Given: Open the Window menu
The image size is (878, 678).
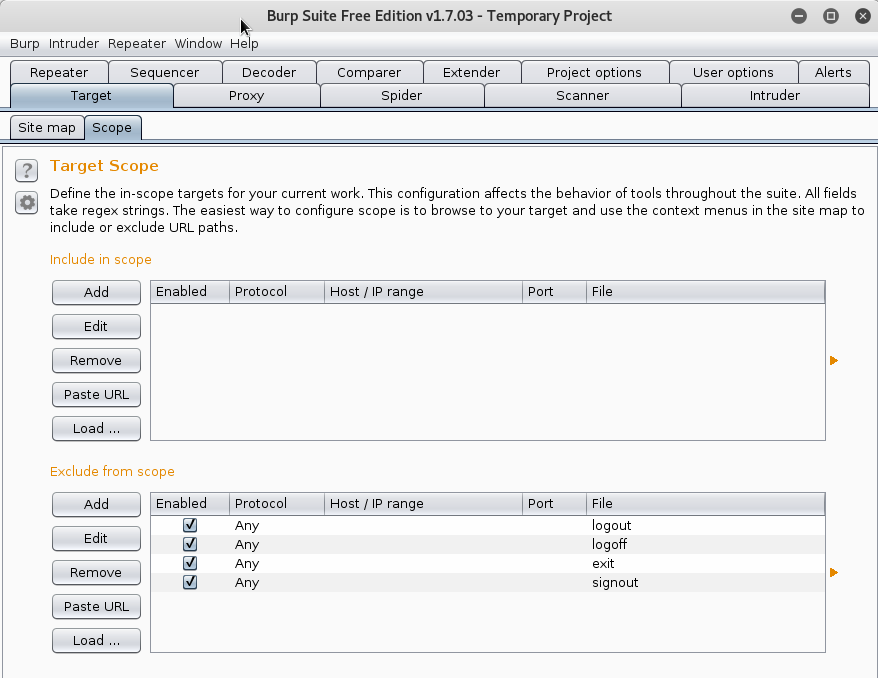Looking at the screenshot, I should pyautogui.click(x=198, y=44).
